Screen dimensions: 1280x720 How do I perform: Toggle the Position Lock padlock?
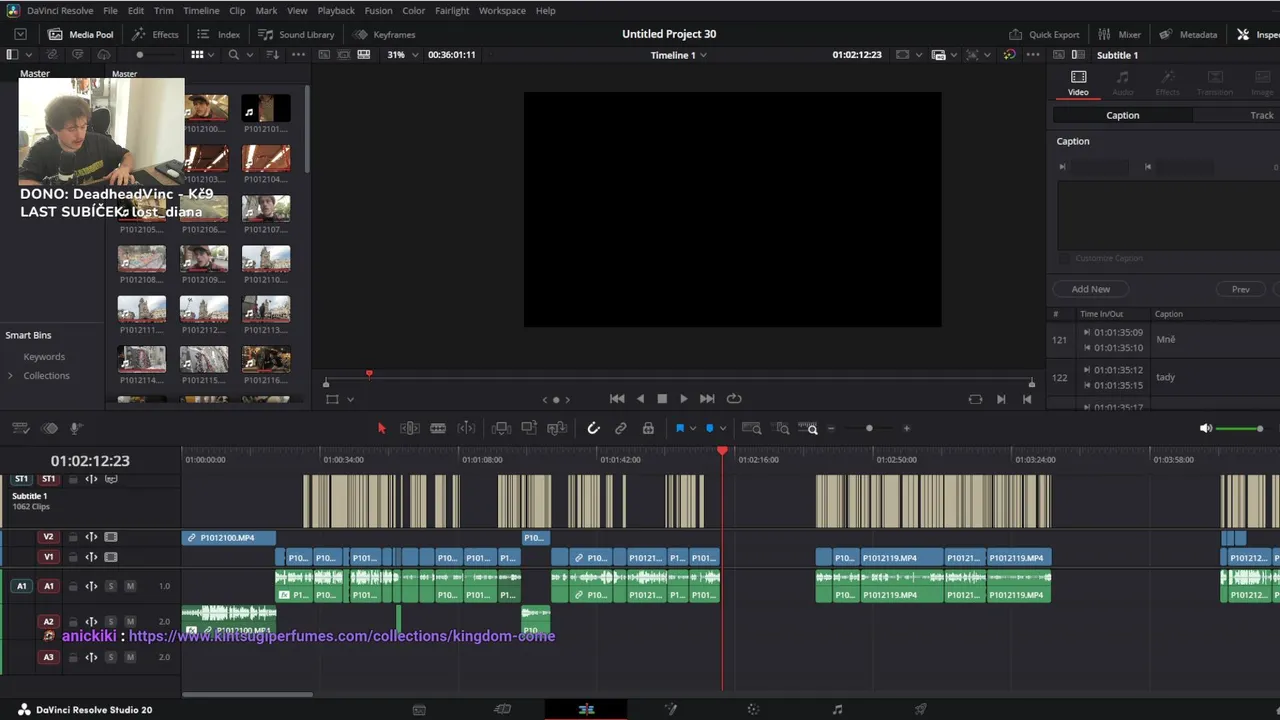click(x=648, y=428)
